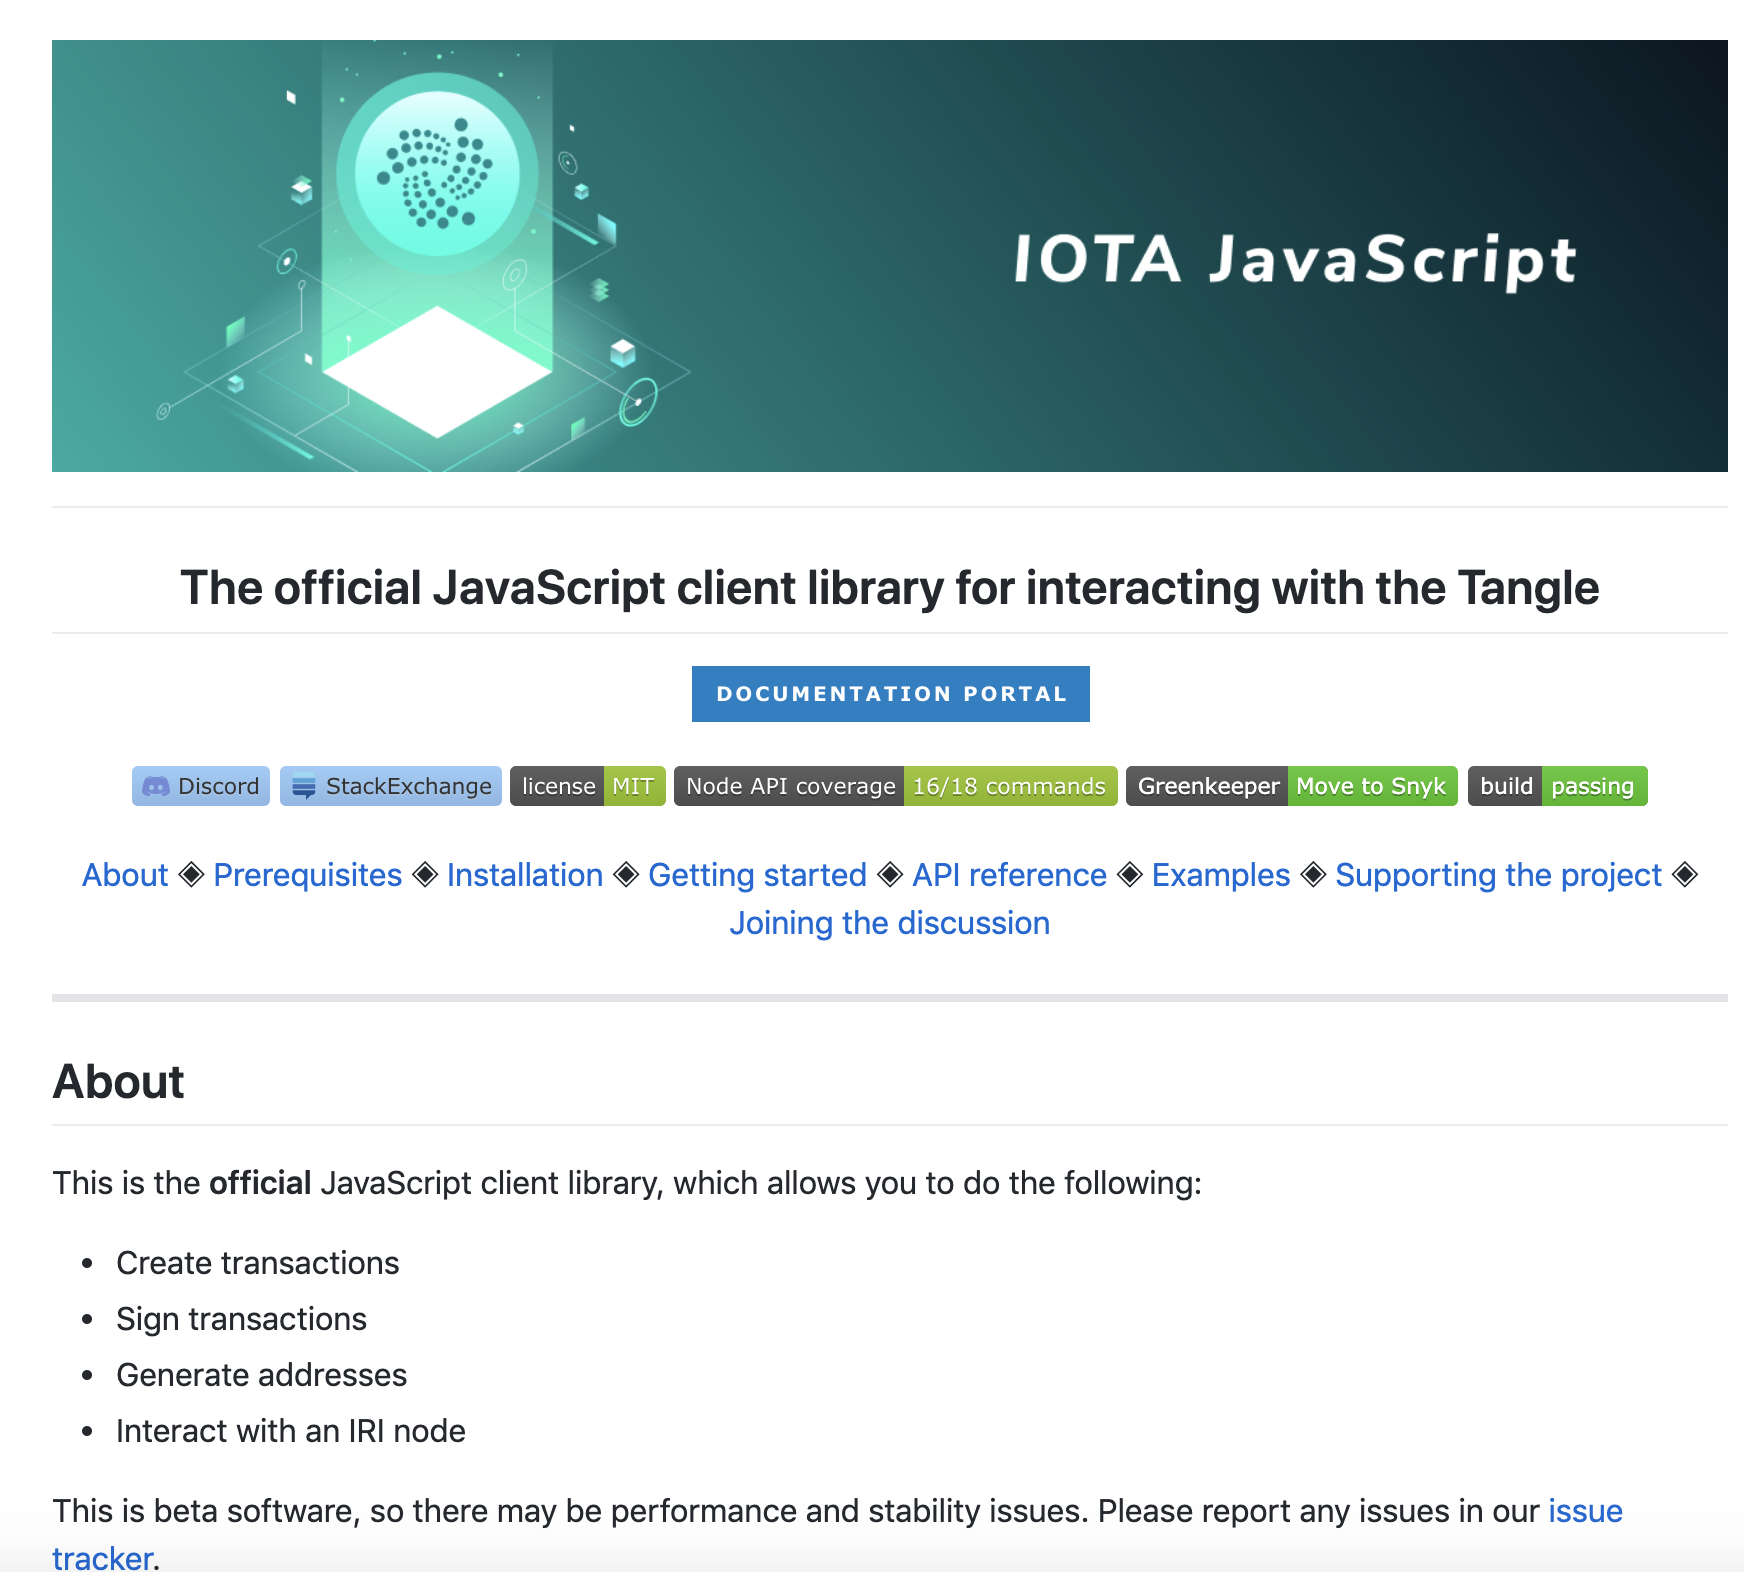
Task: Open the Node API coverage badge
Action: (x=896, y=786)
